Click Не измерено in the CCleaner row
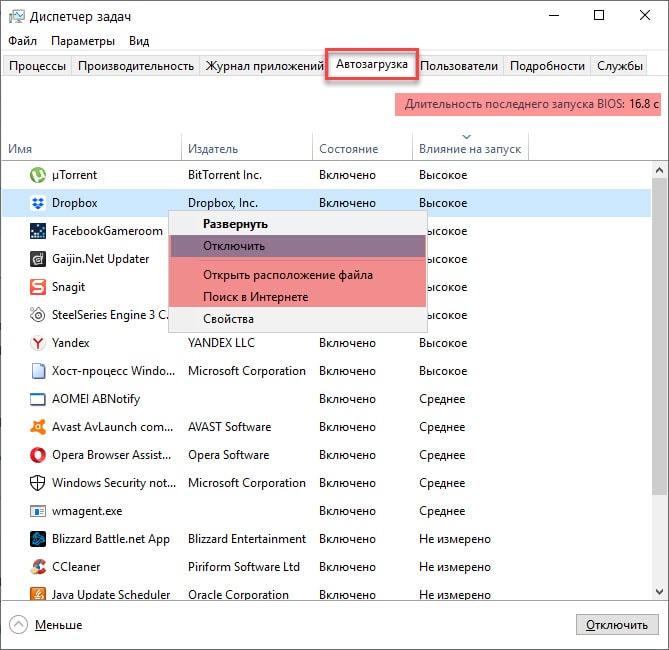 [x=455, y=567]
